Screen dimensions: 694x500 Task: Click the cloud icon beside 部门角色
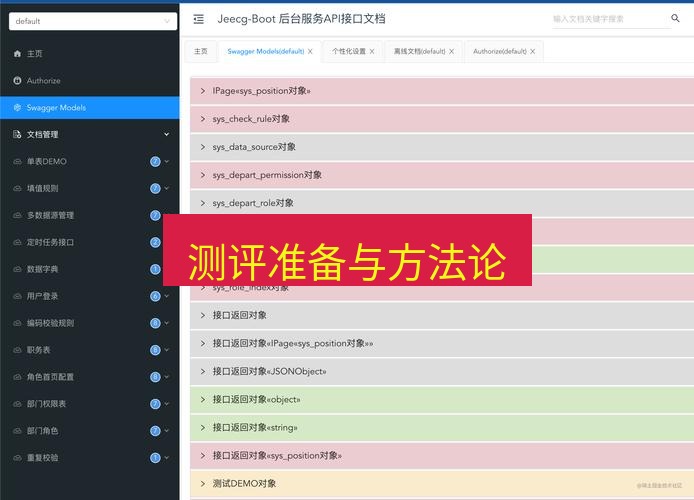pos(17,431)
